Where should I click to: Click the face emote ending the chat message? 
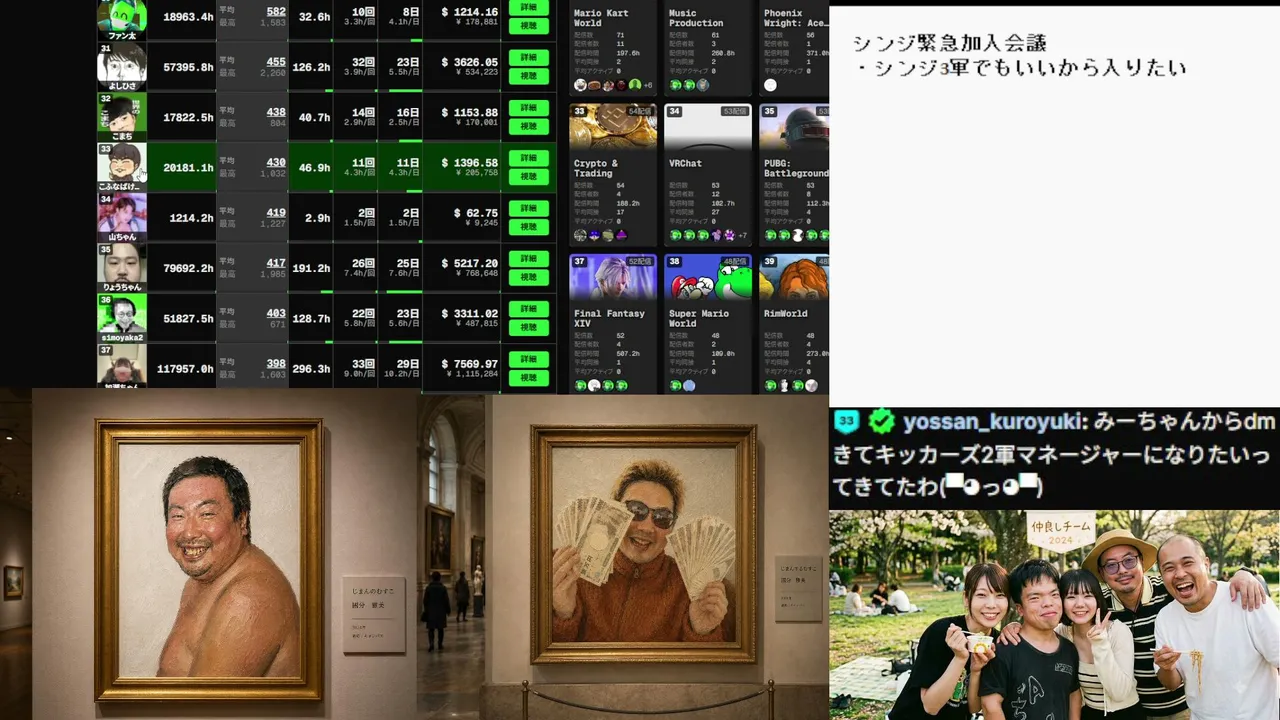[x=993, y=486]
